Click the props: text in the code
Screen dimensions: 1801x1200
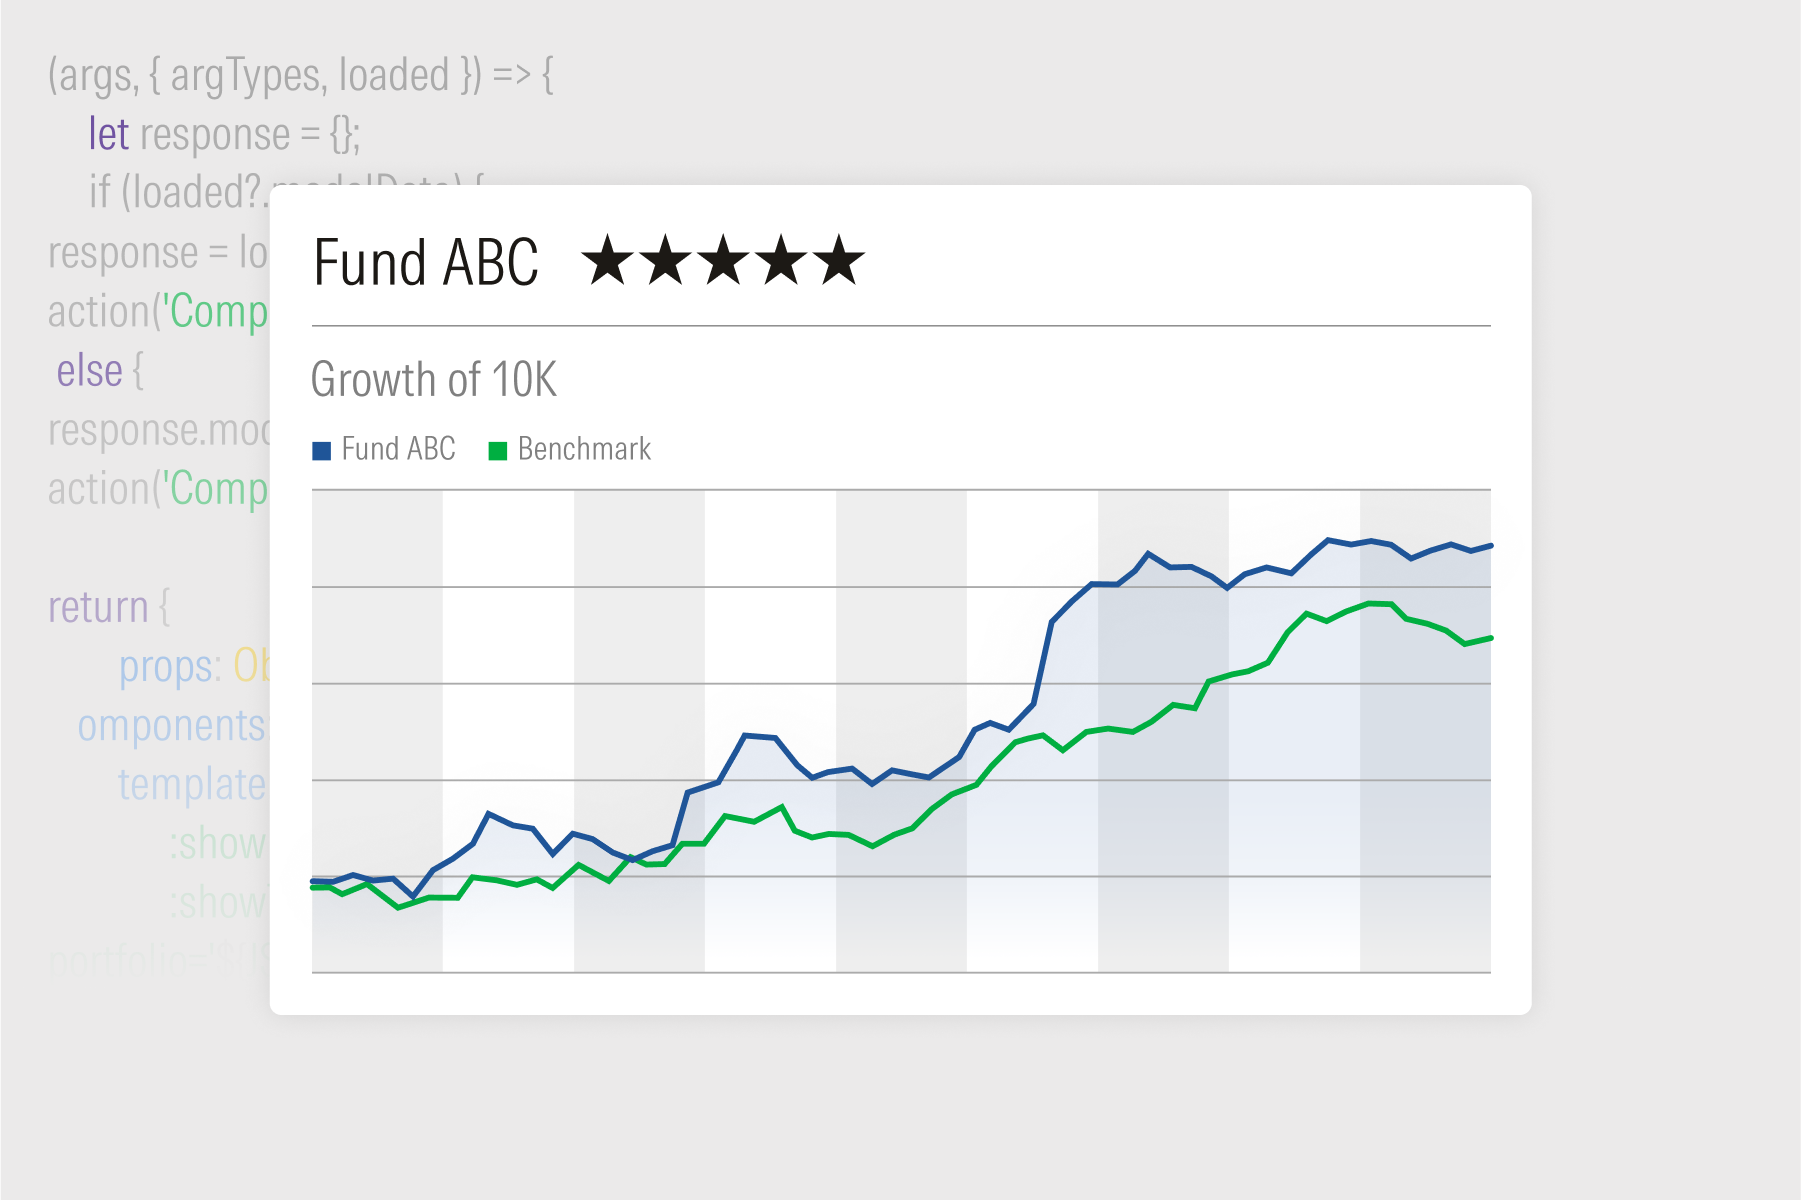point(170,667)
